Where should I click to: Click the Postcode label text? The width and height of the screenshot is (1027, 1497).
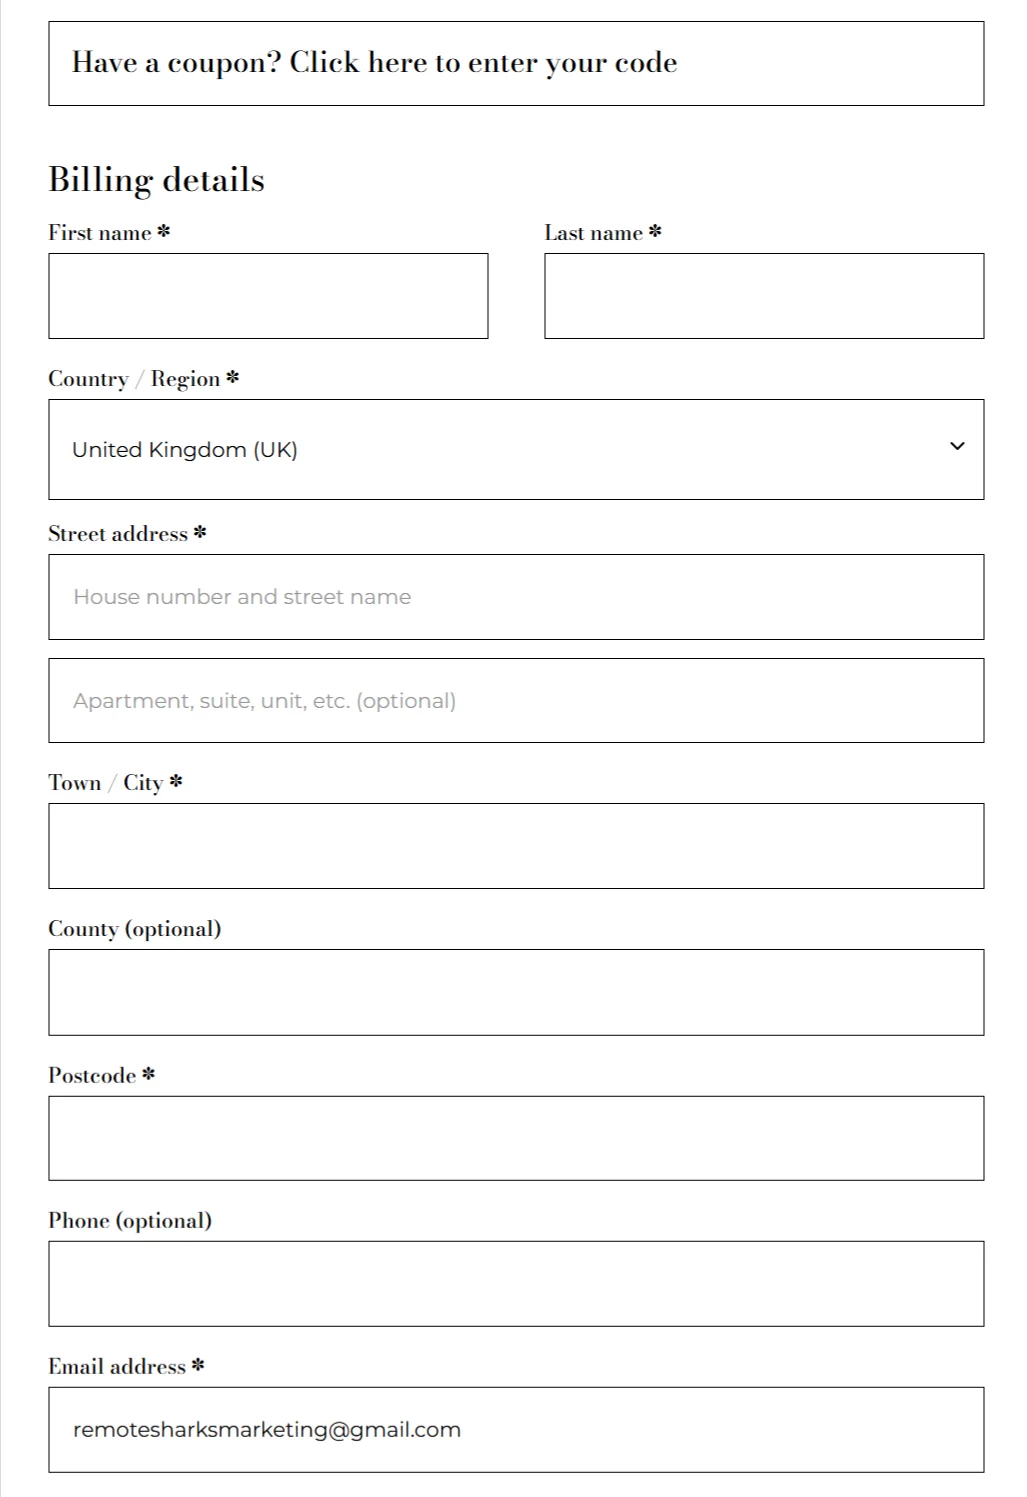click(x=92, y=1076)
